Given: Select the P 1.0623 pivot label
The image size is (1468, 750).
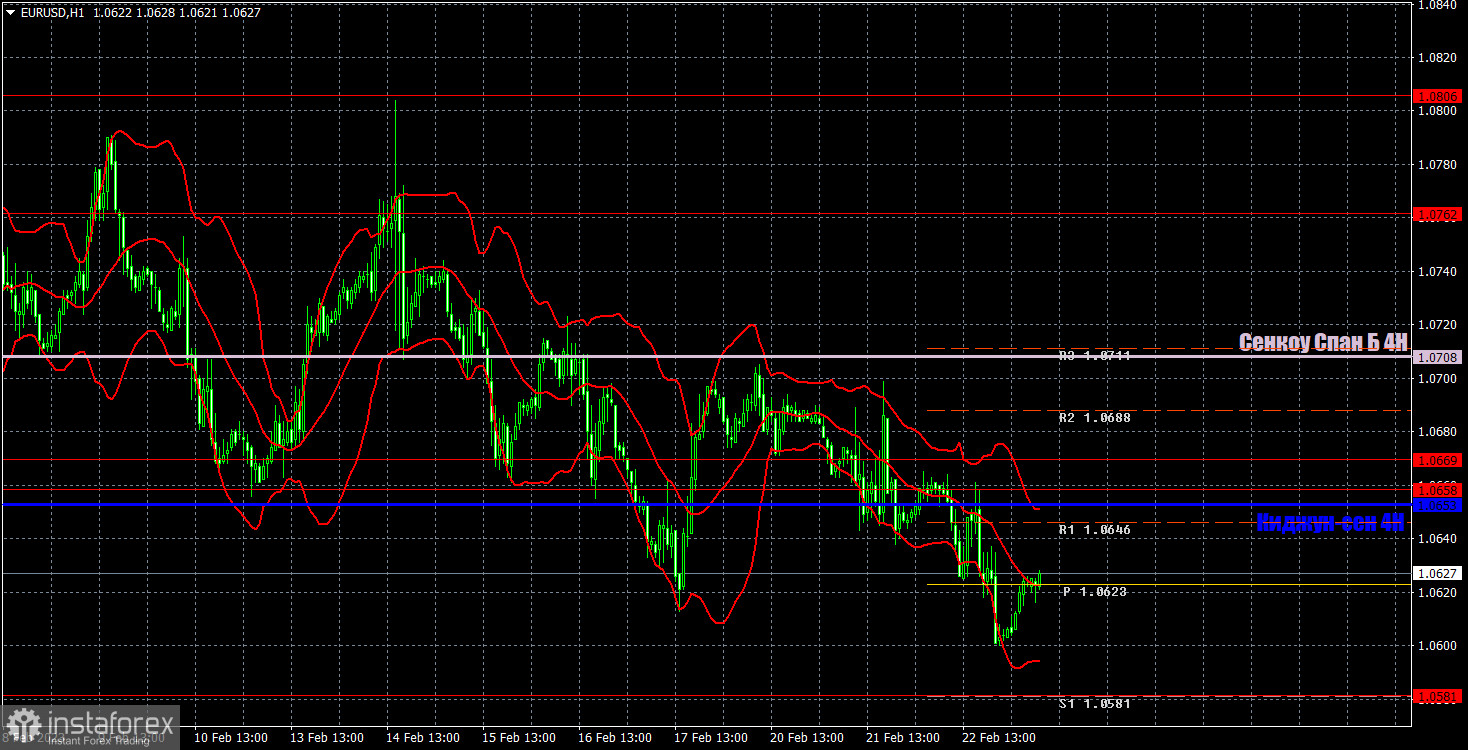Looking at the screenshot, I should click(x=1095, y=592).
